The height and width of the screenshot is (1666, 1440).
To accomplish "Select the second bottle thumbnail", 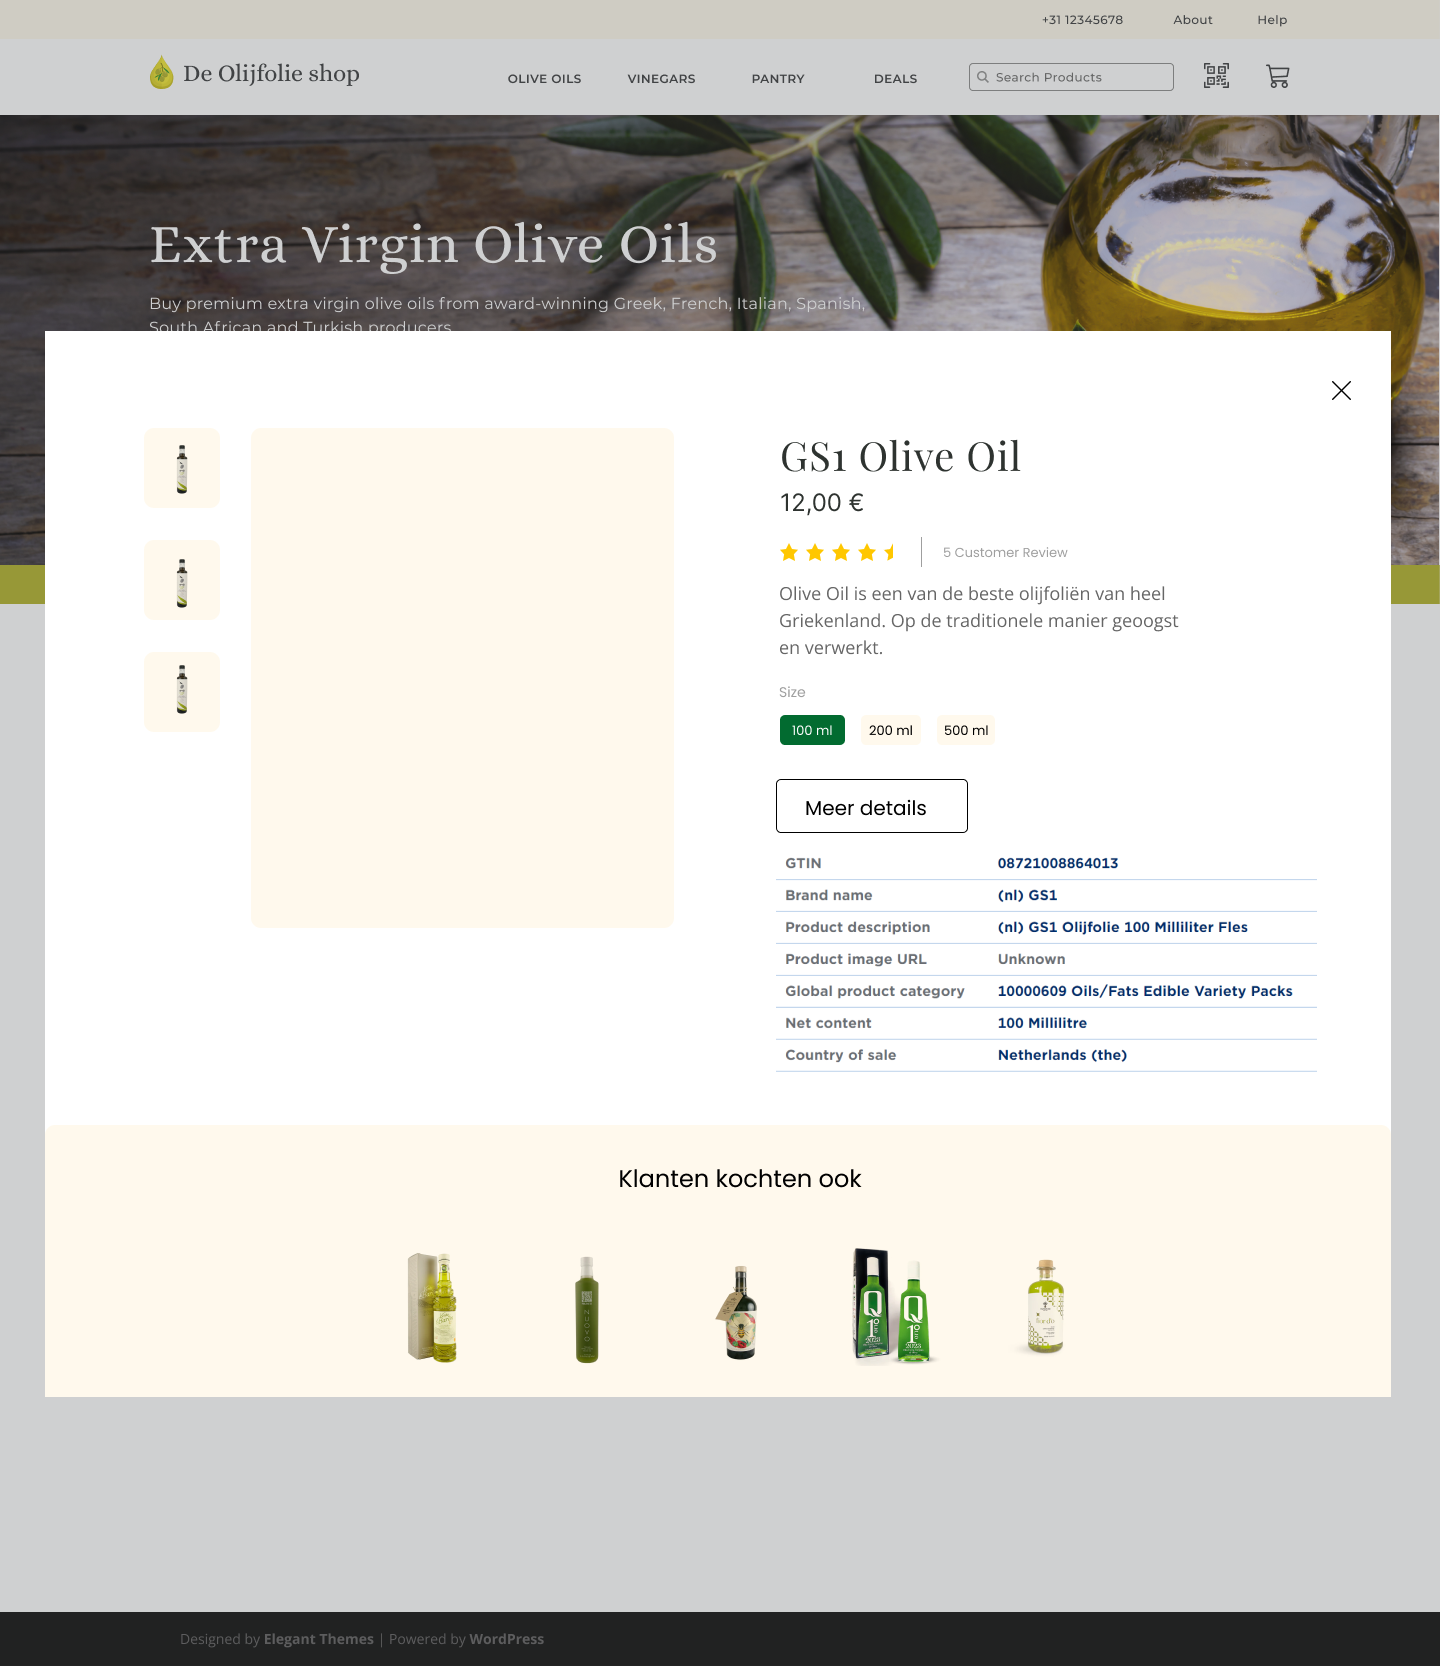I will tap(182, 580).
